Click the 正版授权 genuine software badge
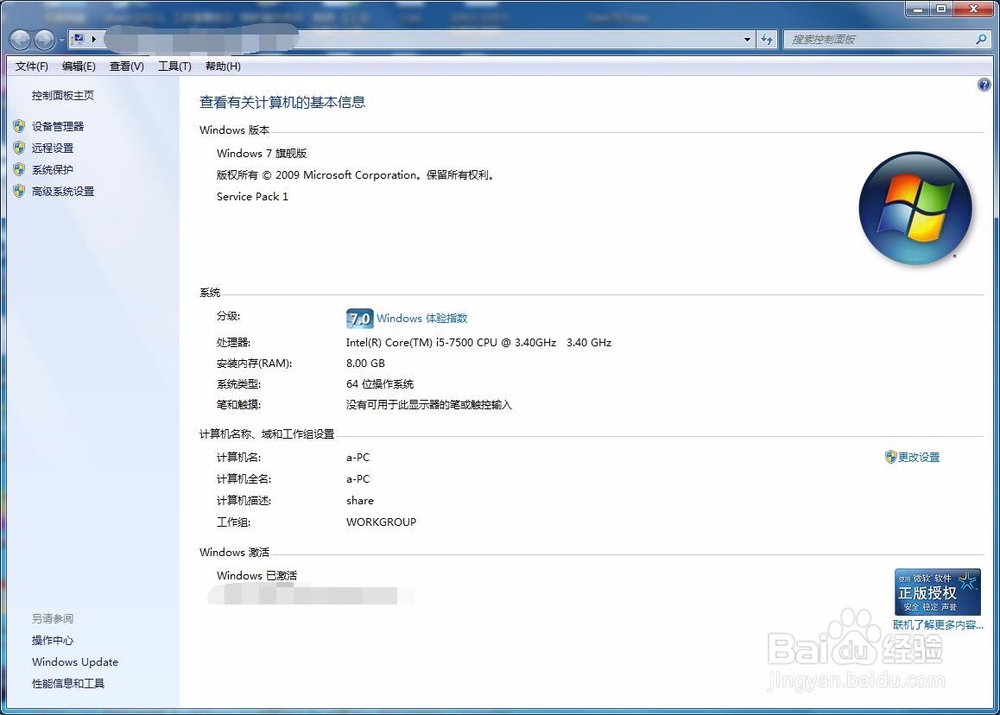 click(938, 592)
